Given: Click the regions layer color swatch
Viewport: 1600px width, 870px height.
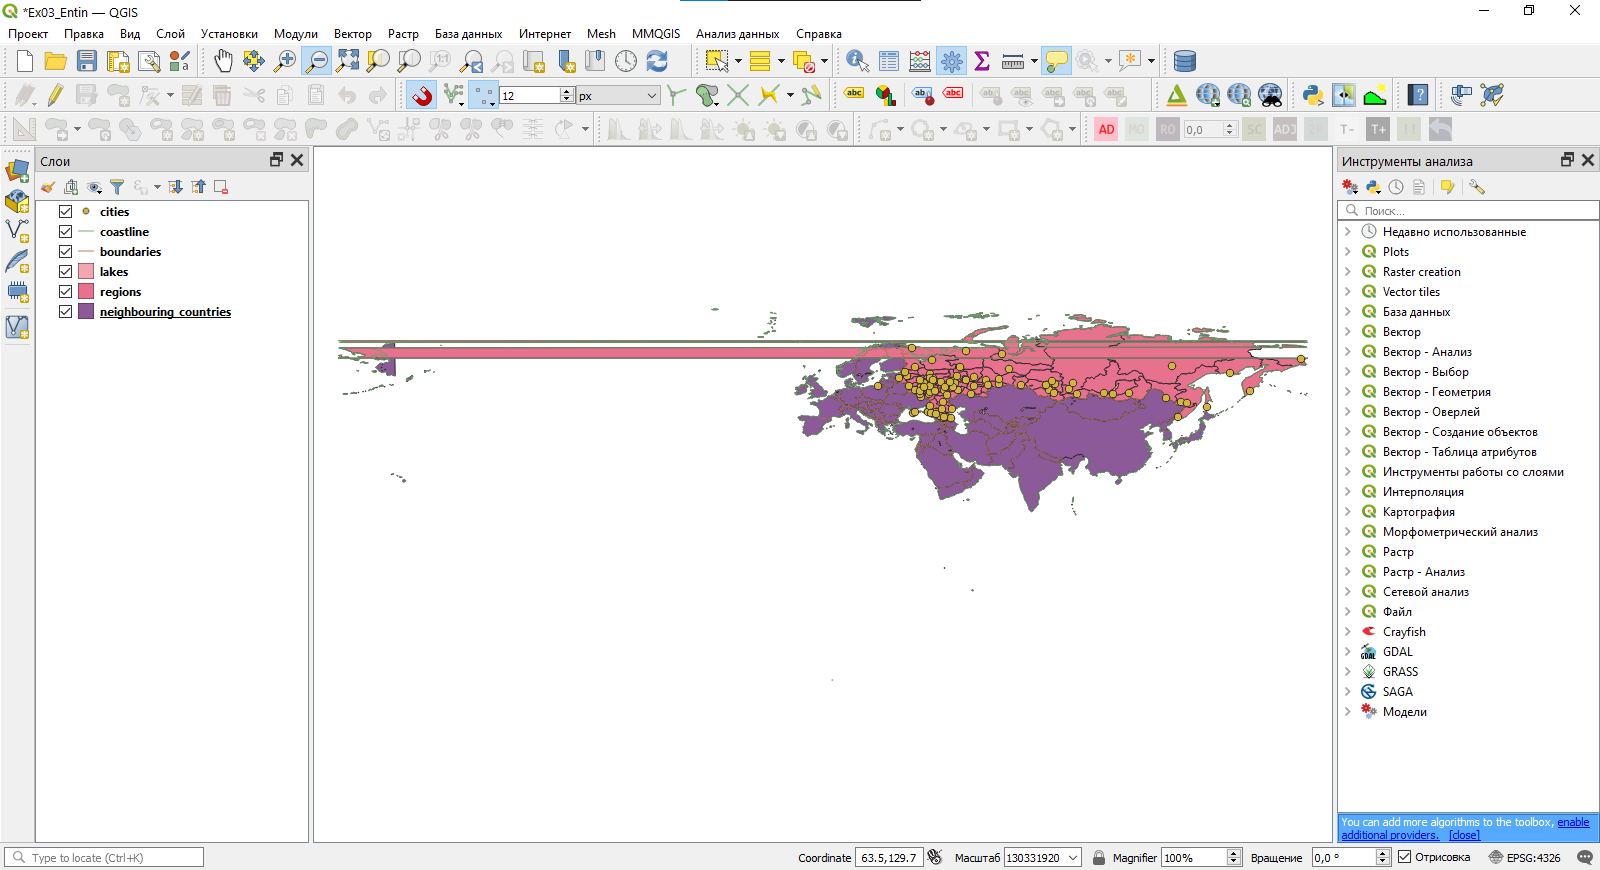Looking at the screenshot, I should [x=86, y=292].
